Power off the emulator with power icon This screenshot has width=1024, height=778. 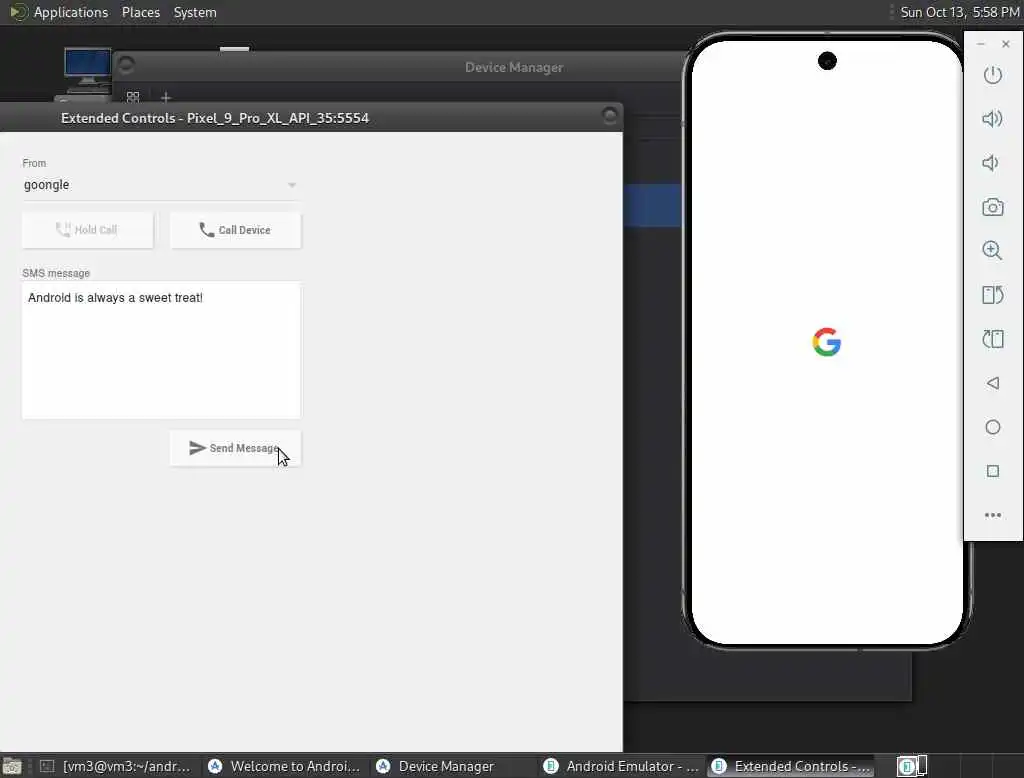click(993, 75)
